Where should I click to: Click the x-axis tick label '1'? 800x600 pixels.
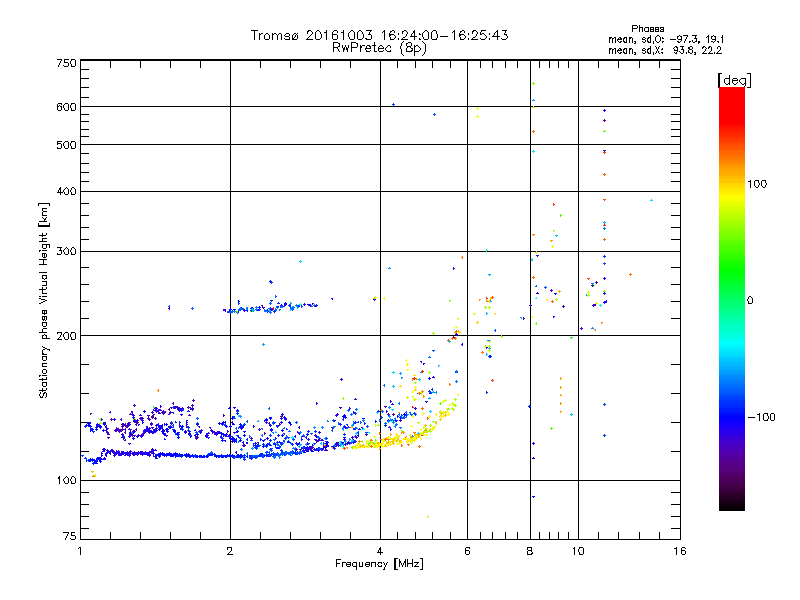tap(80, 551)
